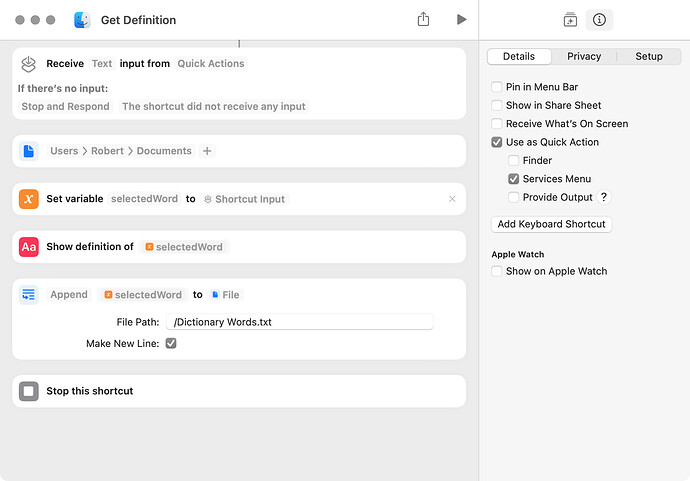The width and height of the screenshot is (690, 481).
Task: Change the Quick Actions input source token
Action: [211, 64]
